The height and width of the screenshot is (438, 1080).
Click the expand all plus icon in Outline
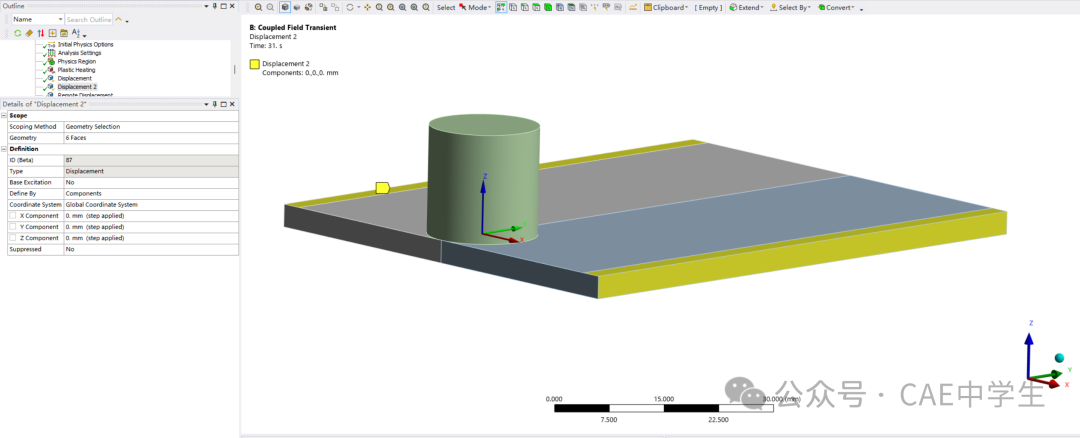coord(52,33)
